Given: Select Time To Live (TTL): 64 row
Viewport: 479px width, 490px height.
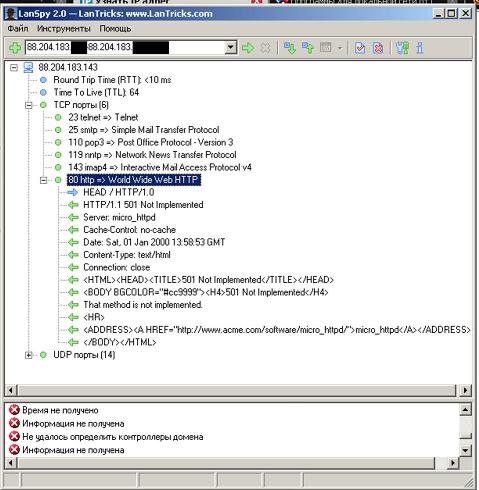Looking at the screenshot, I should coord(96,92).
